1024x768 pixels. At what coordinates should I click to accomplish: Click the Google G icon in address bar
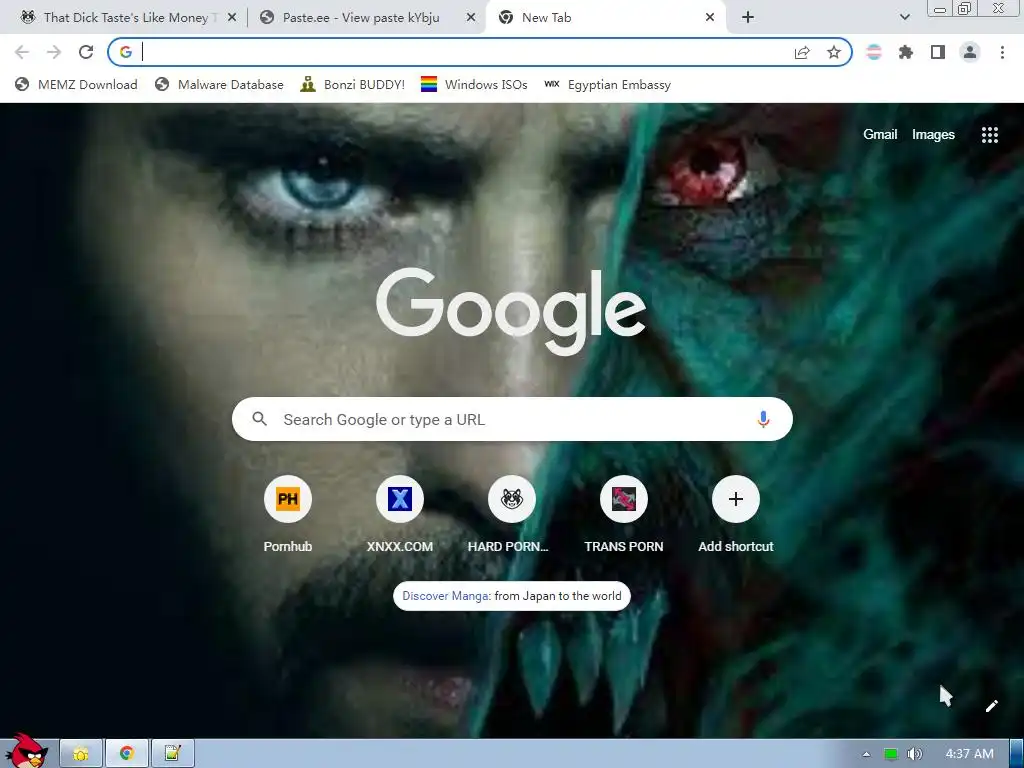pyautogui.click(x=125, y=52)
